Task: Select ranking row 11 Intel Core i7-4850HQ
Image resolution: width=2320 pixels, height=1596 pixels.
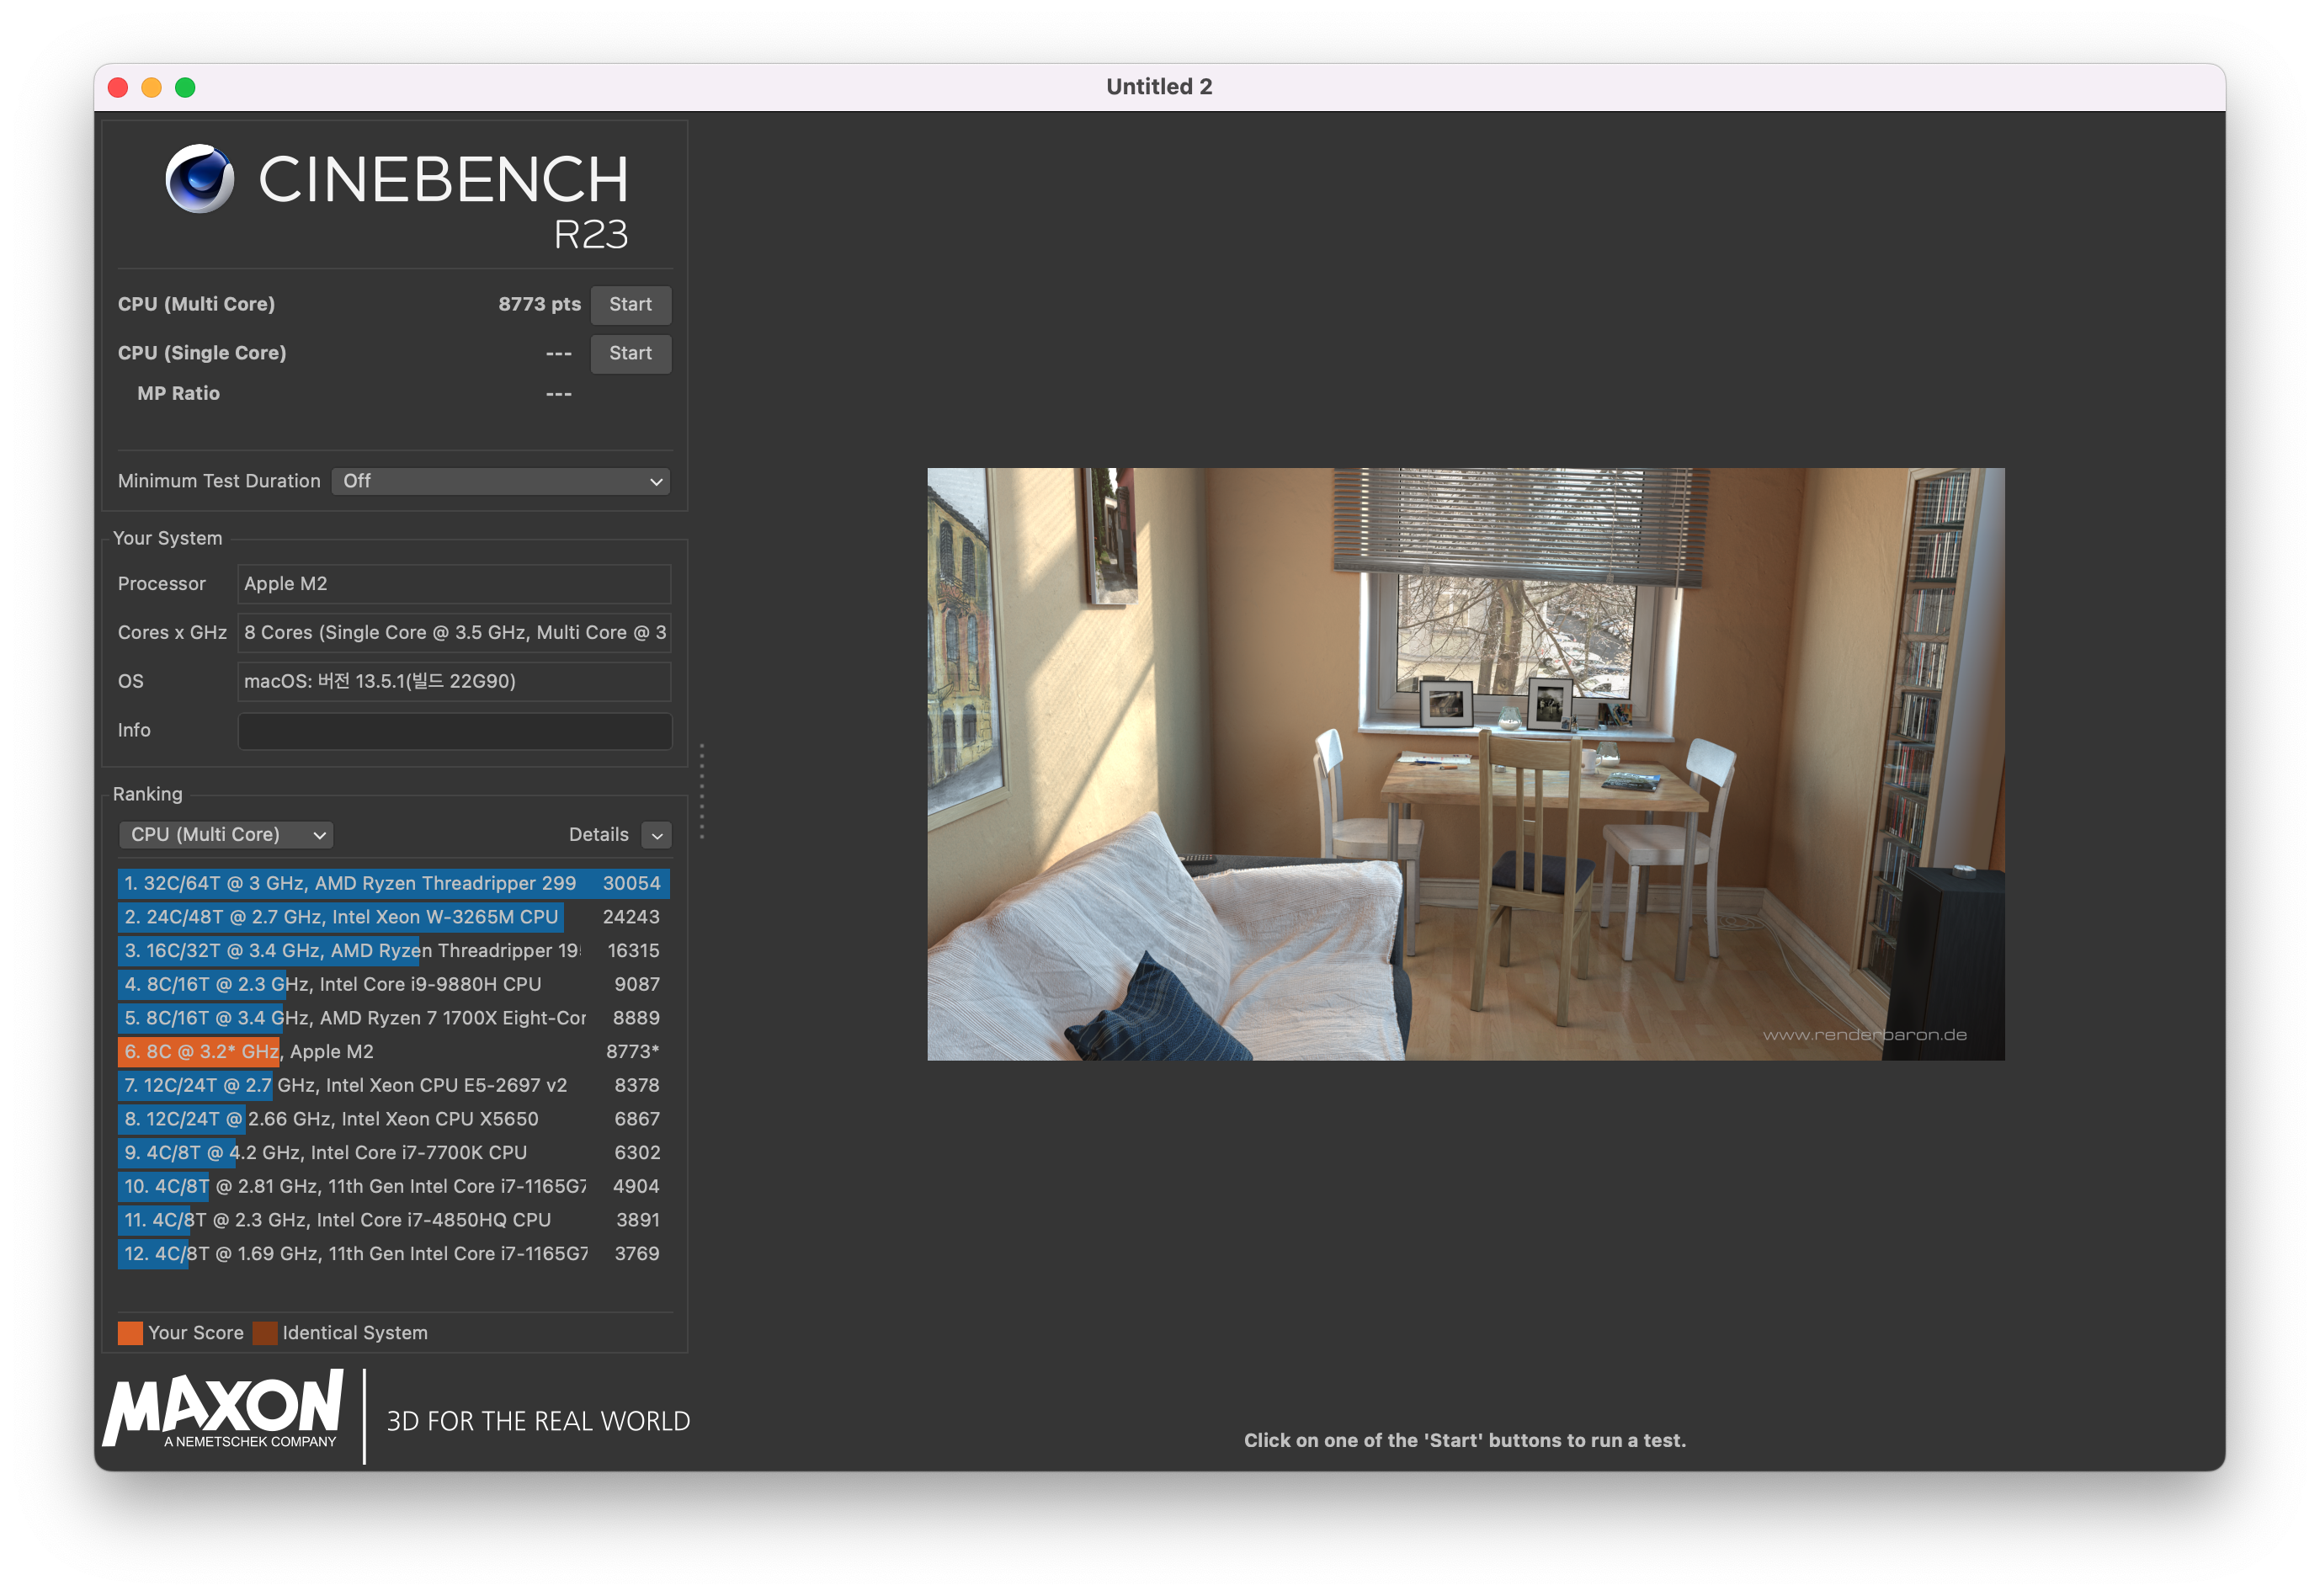Action: click(393, 1220)
